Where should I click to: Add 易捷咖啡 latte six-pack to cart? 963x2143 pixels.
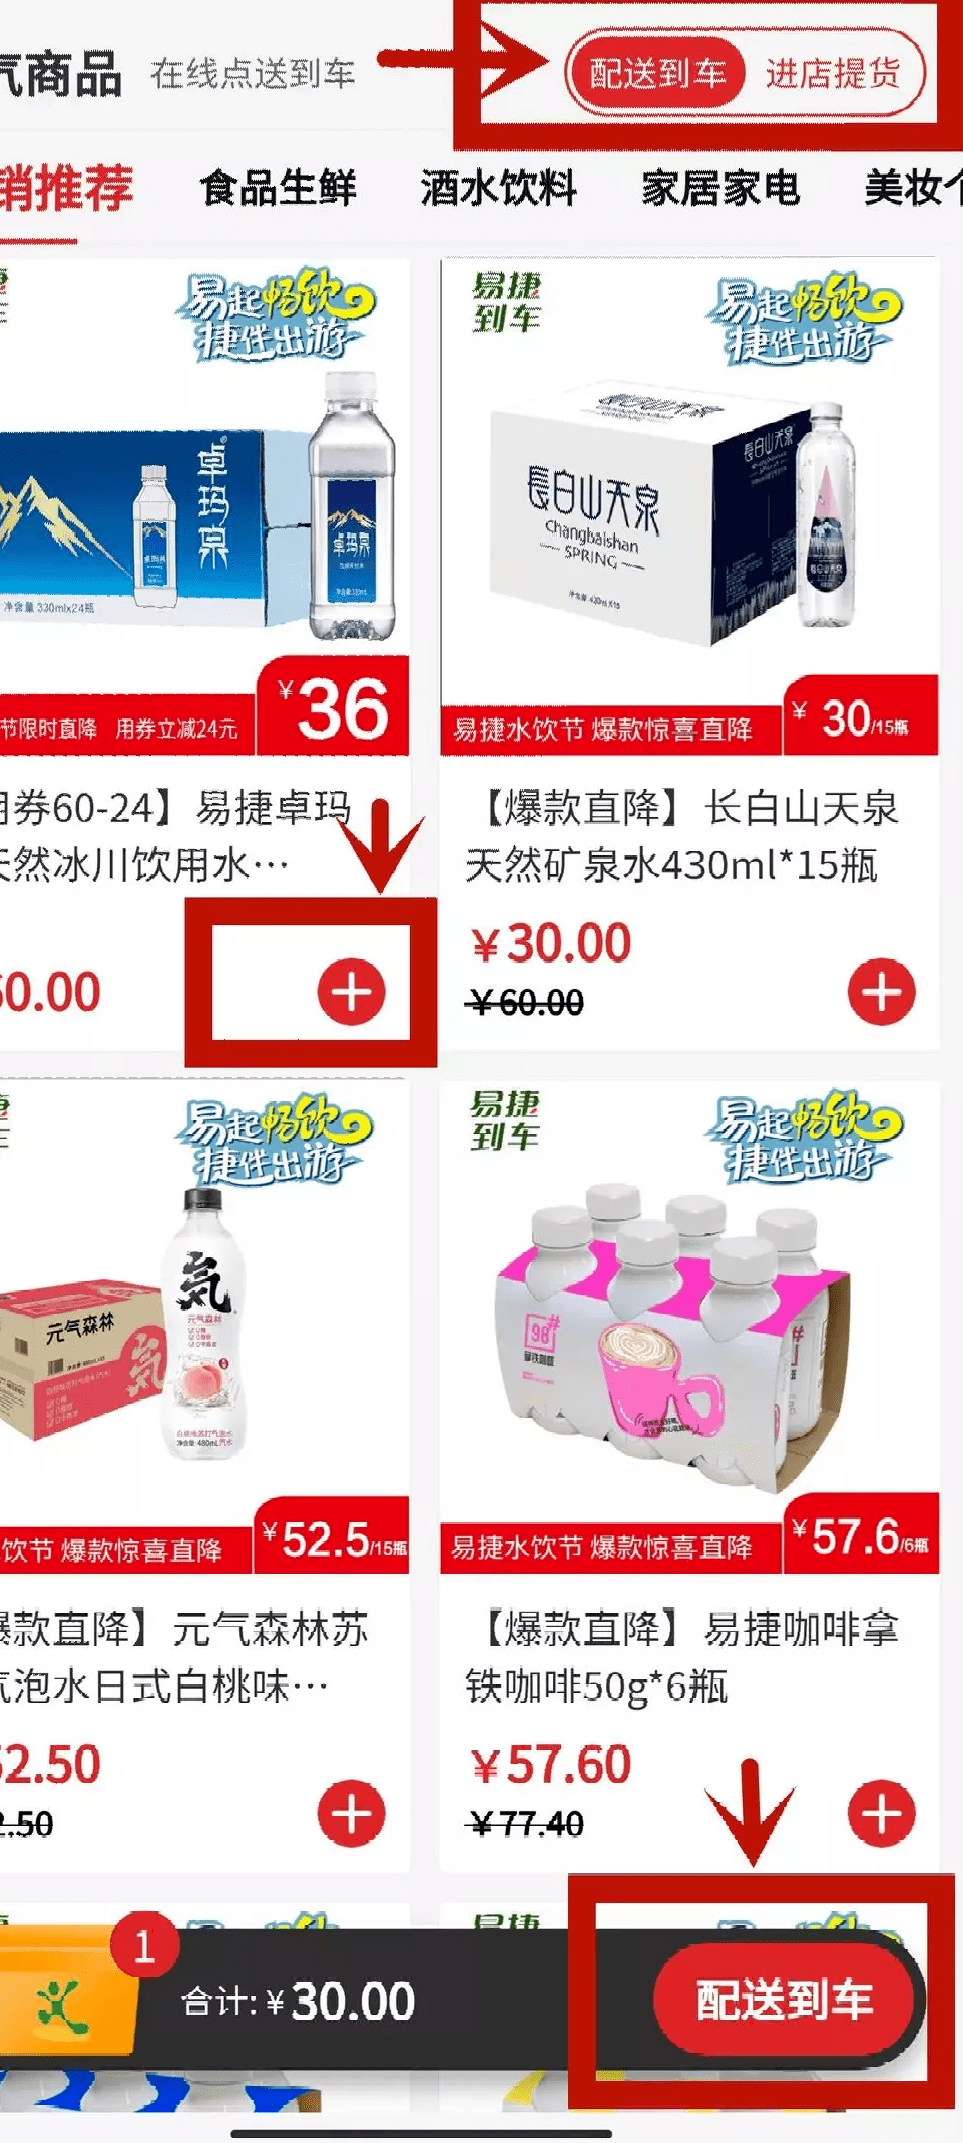pyautogui.click(x=881, y=1813)
